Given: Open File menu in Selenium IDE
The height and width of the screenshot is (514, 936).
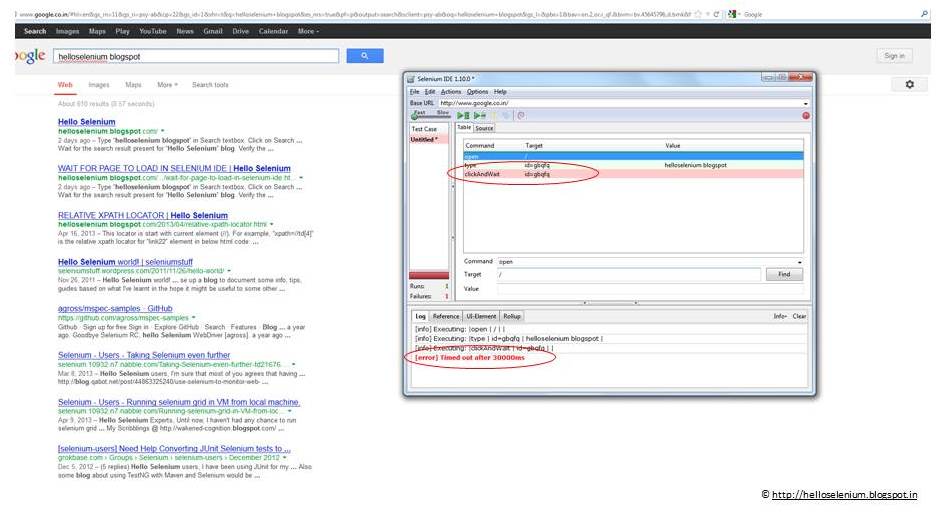Looking at the screenshot, I should coord(414,92).
